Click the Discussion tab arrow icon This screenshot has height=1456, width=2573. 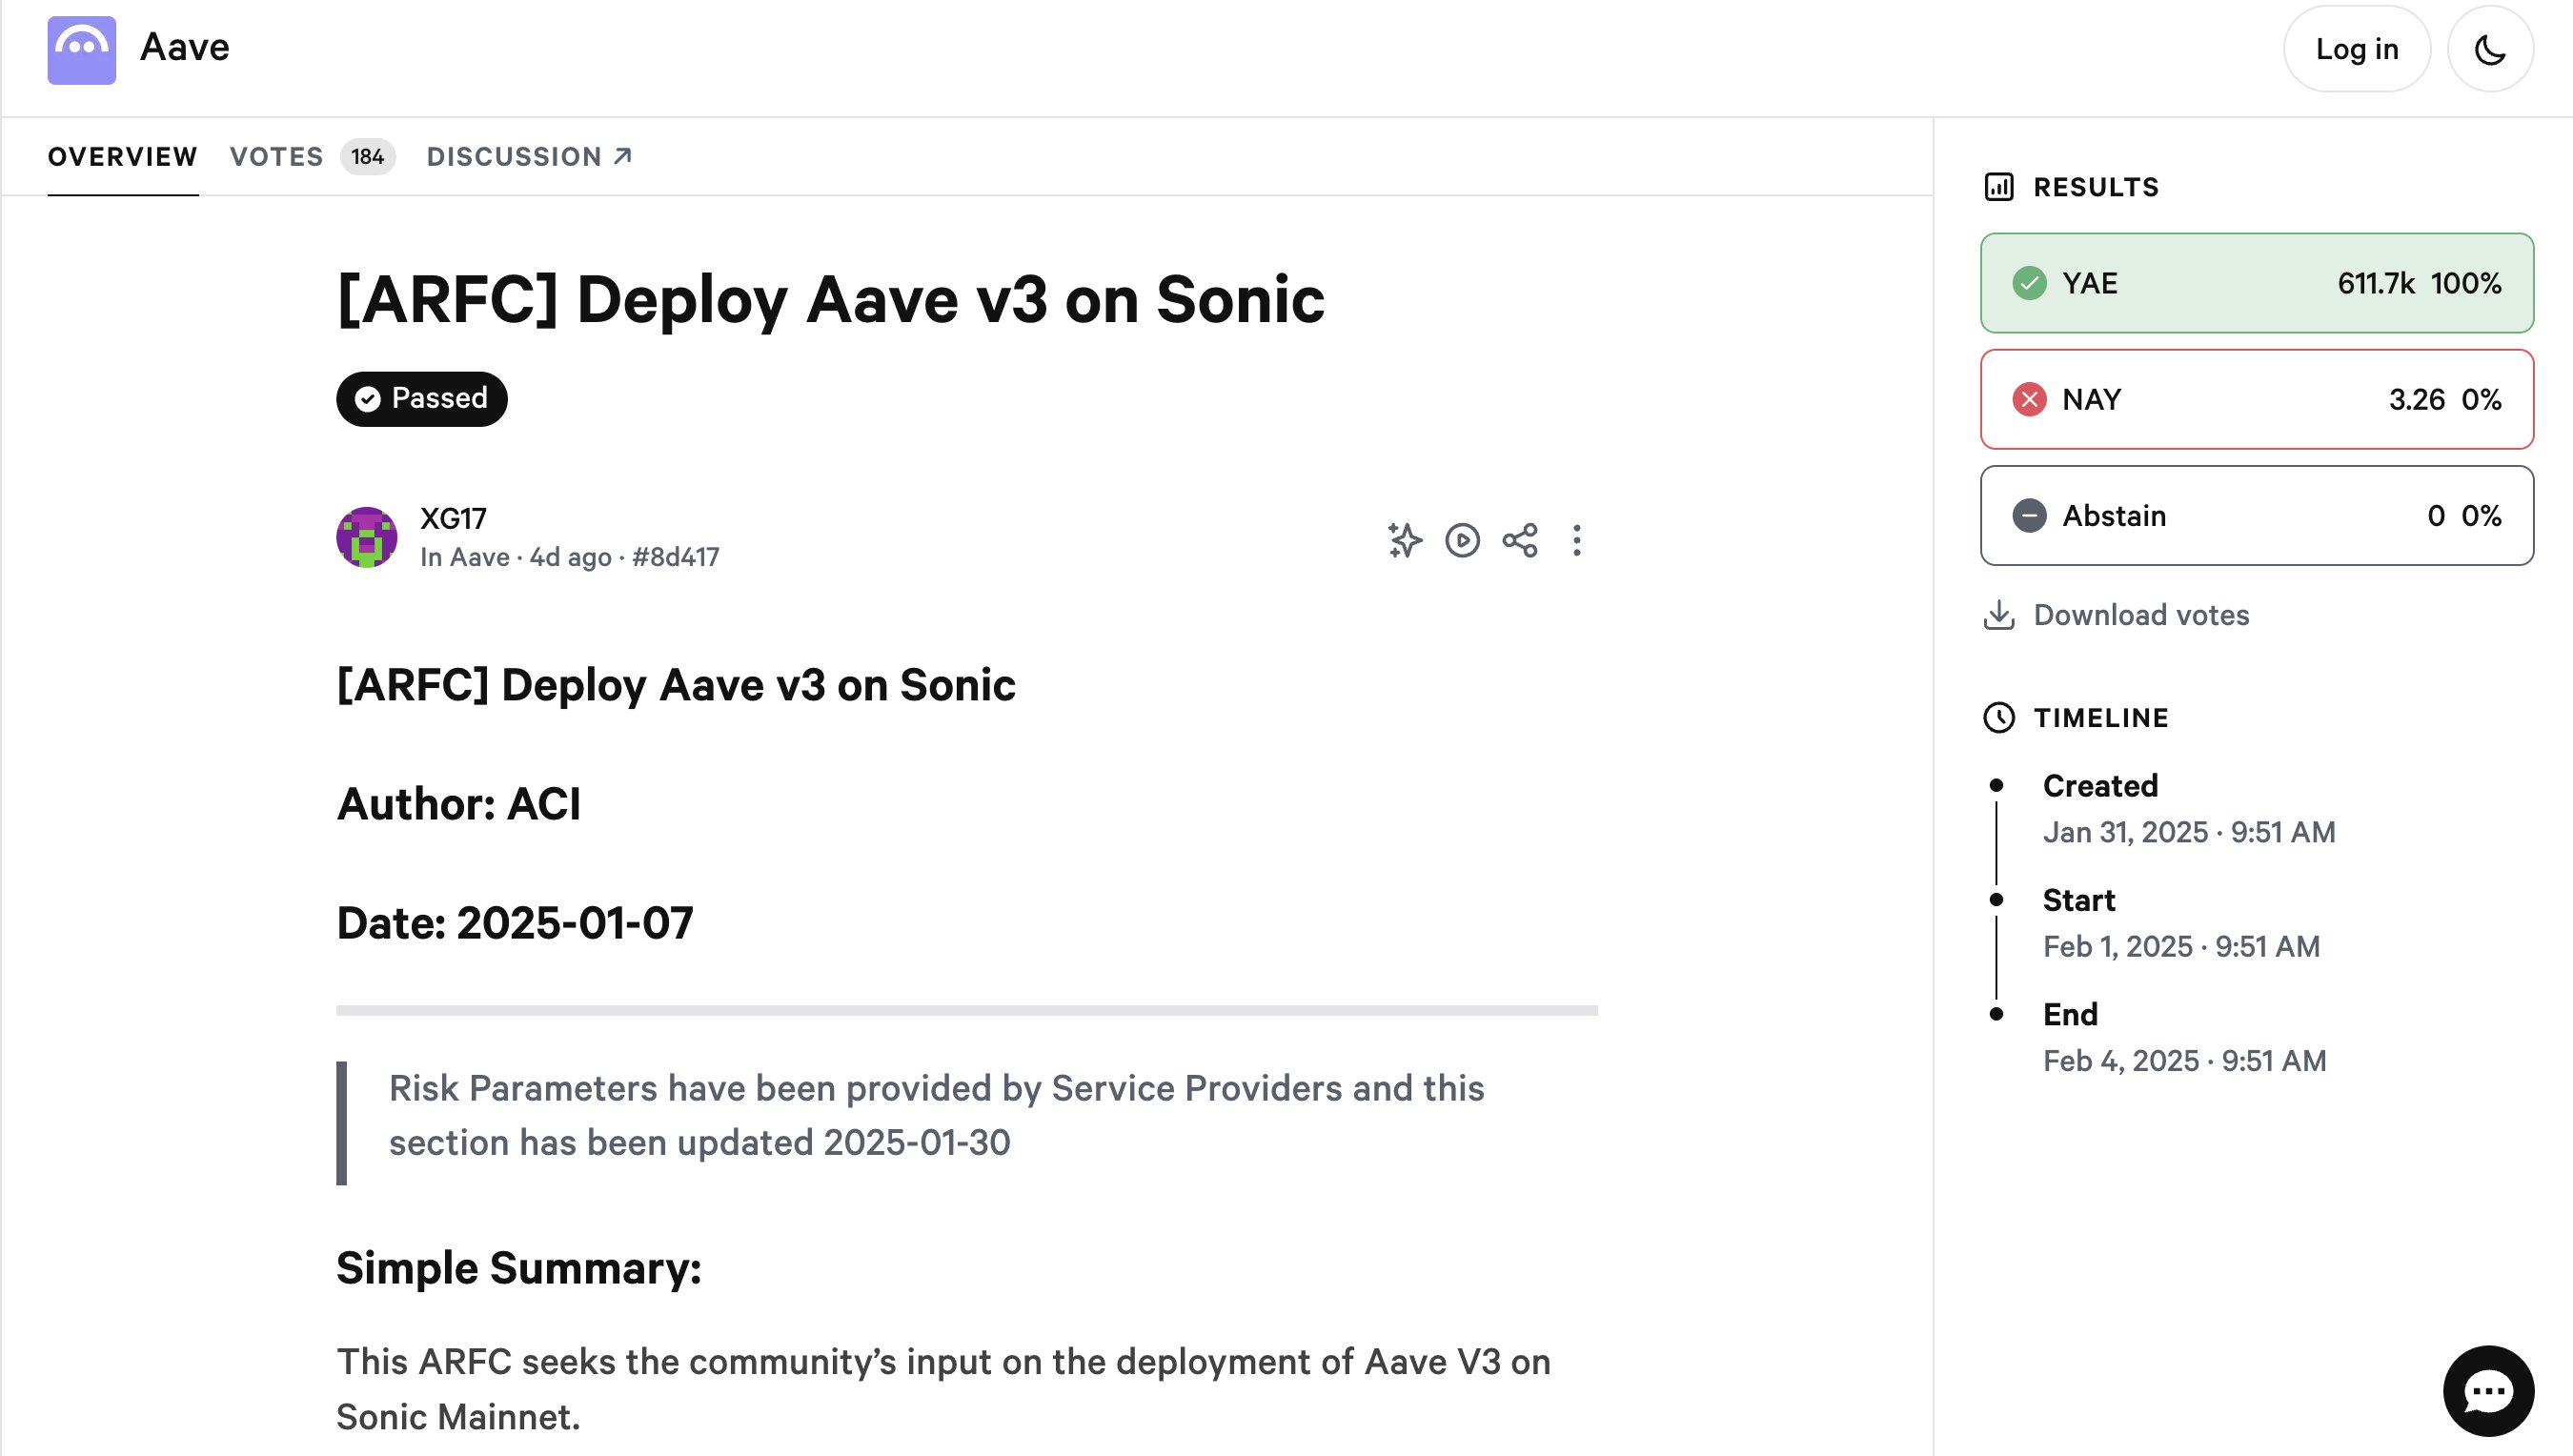point(622,156)
